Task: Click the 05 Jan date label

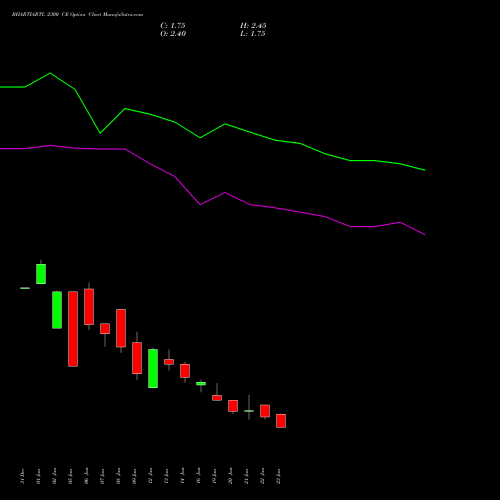Action: tap(70, 476)
